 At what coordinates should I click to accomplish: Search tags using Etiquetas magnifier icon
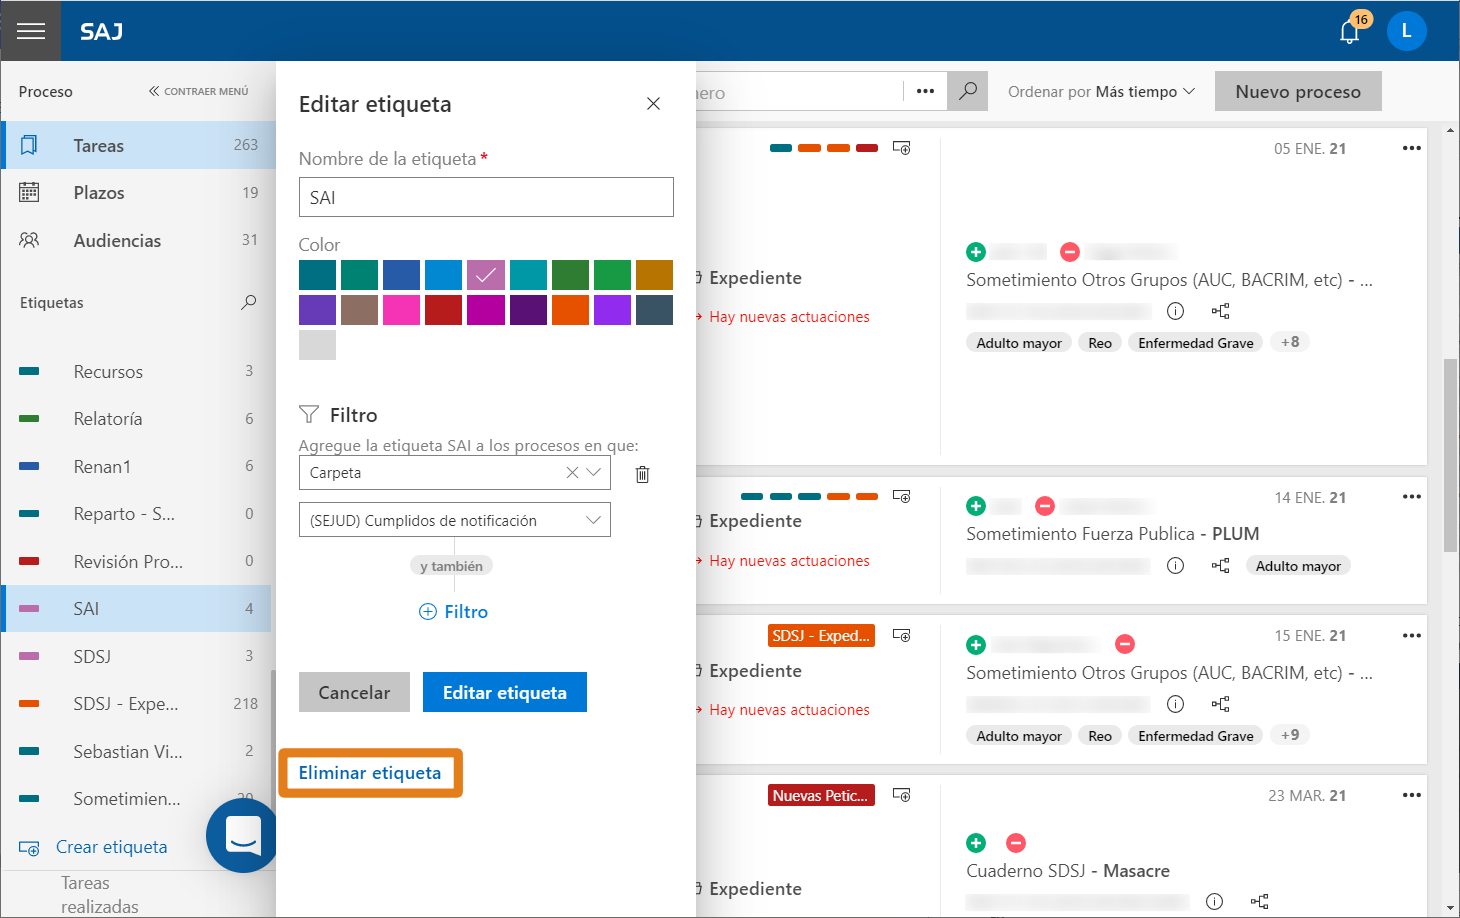248,302
